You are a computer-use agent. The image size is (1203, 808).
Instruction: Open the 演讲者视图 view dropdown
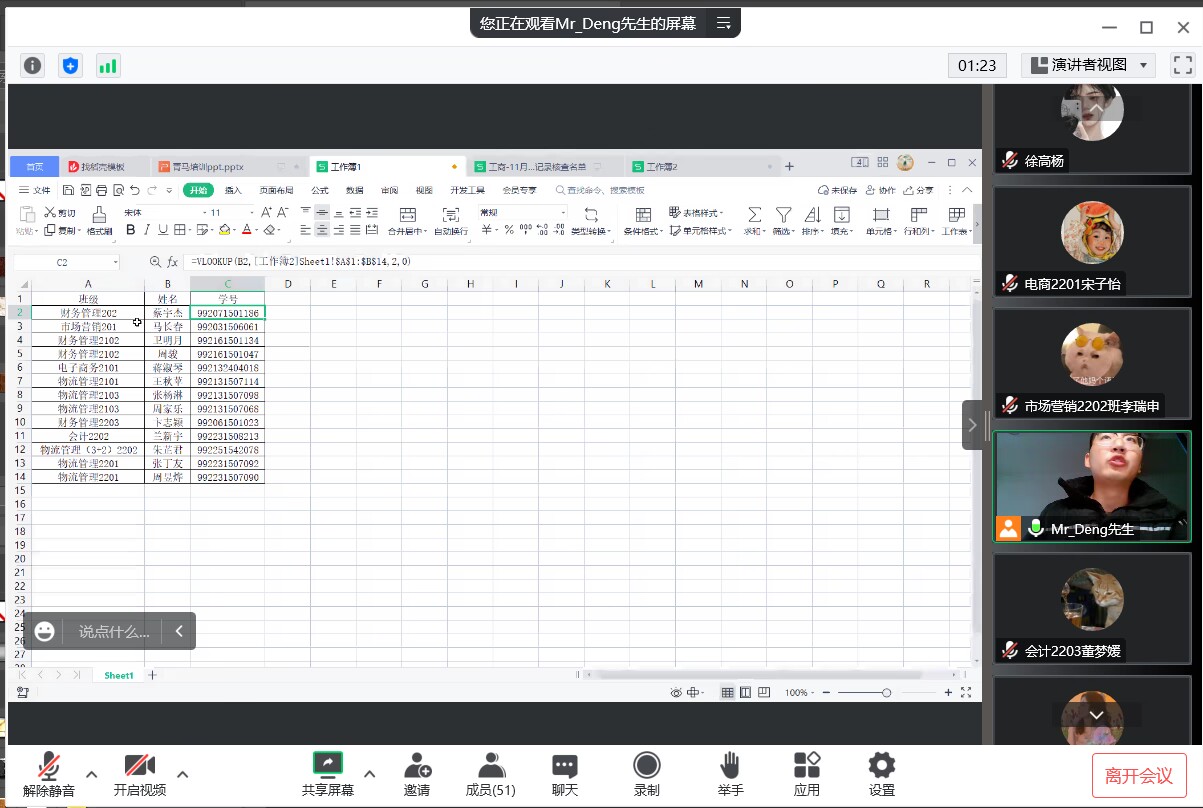coord(1089,65)
